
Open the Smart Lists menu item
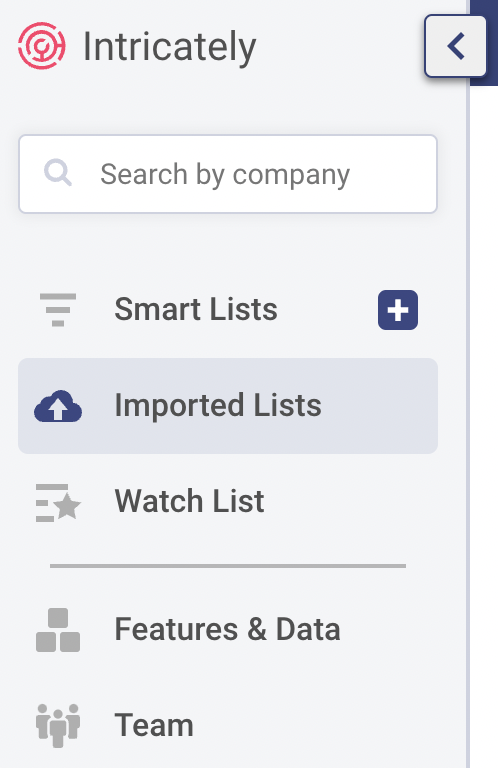196,309
